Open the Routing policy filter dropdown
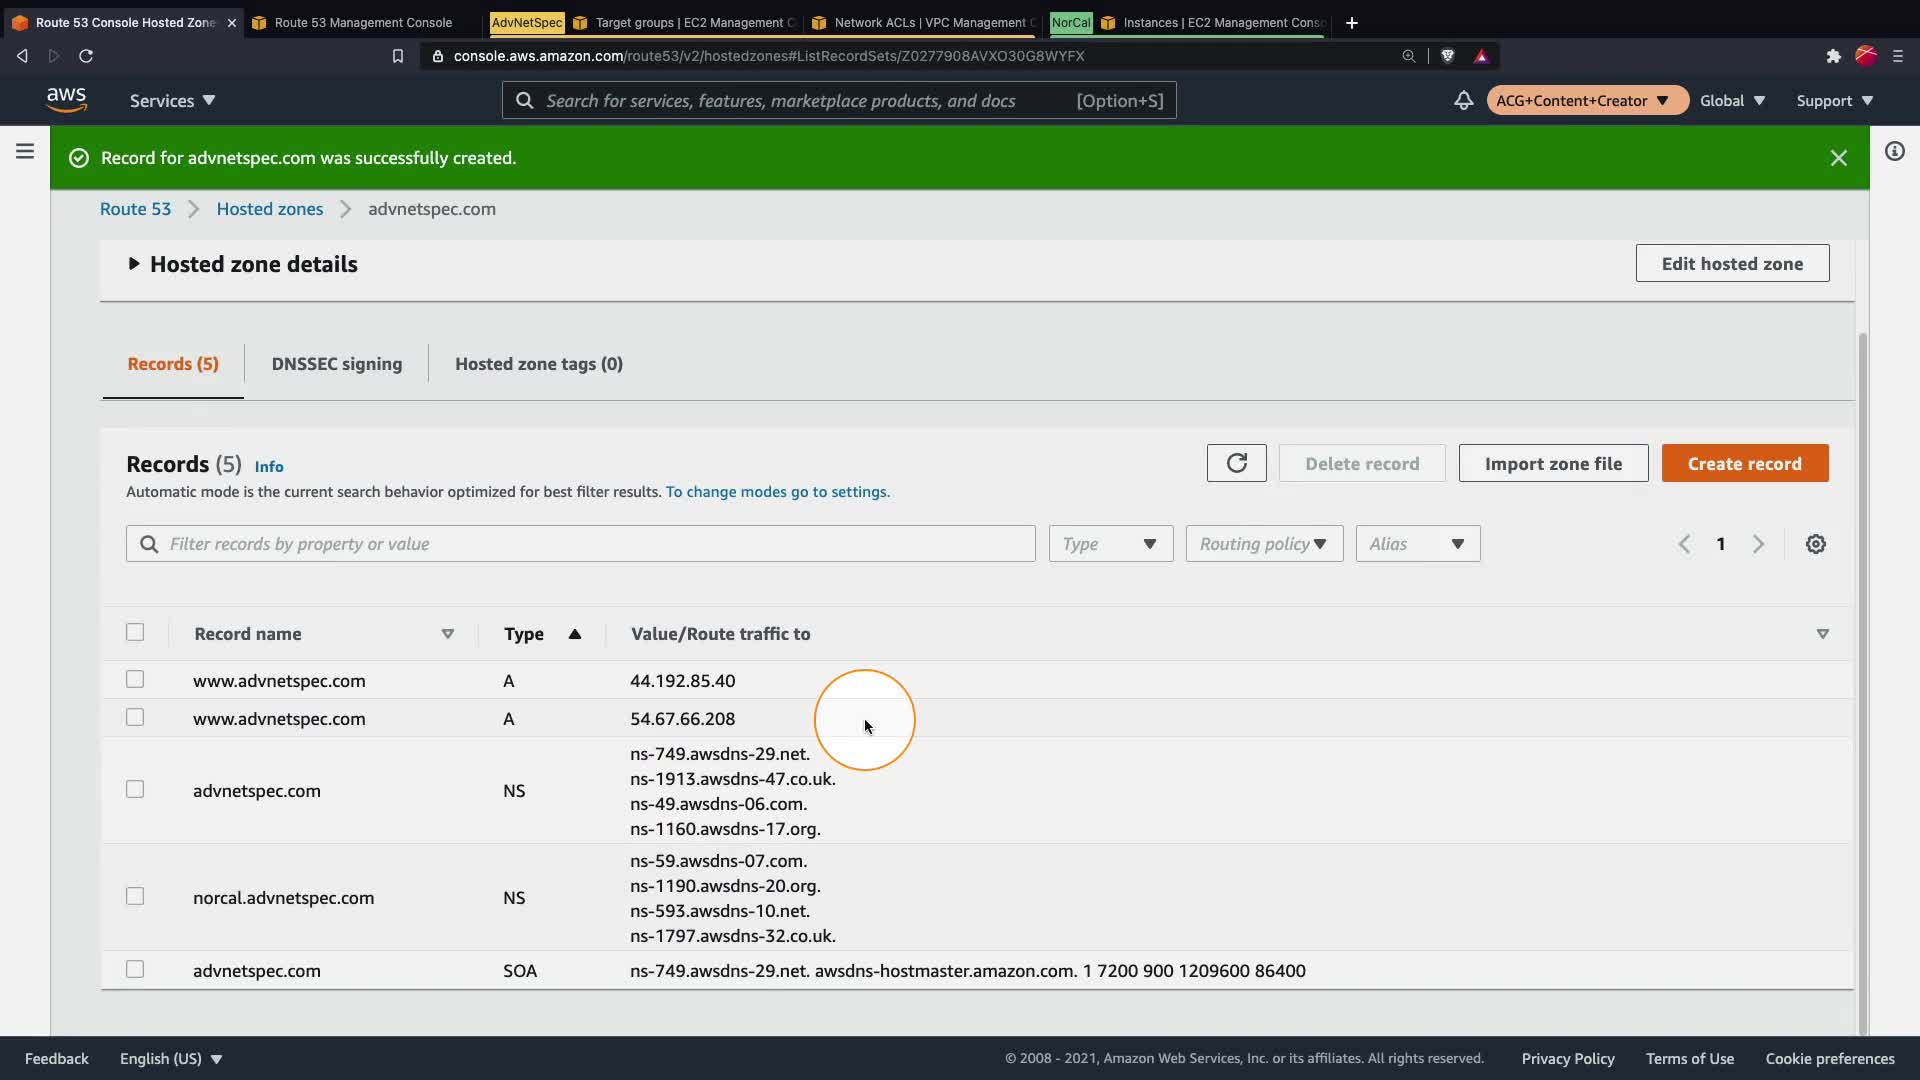Screen dimensions: 1920x1080 click(1264, 544)
